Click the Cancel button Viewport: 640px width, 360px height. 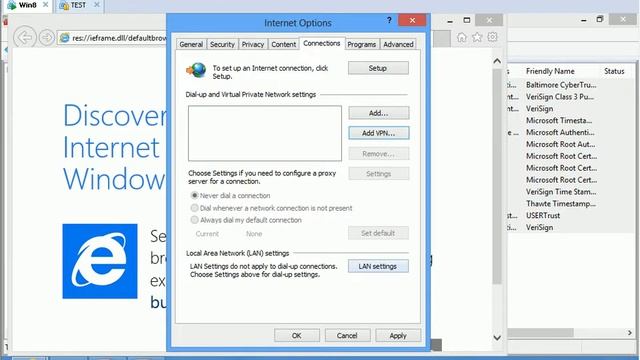[347, 336]
